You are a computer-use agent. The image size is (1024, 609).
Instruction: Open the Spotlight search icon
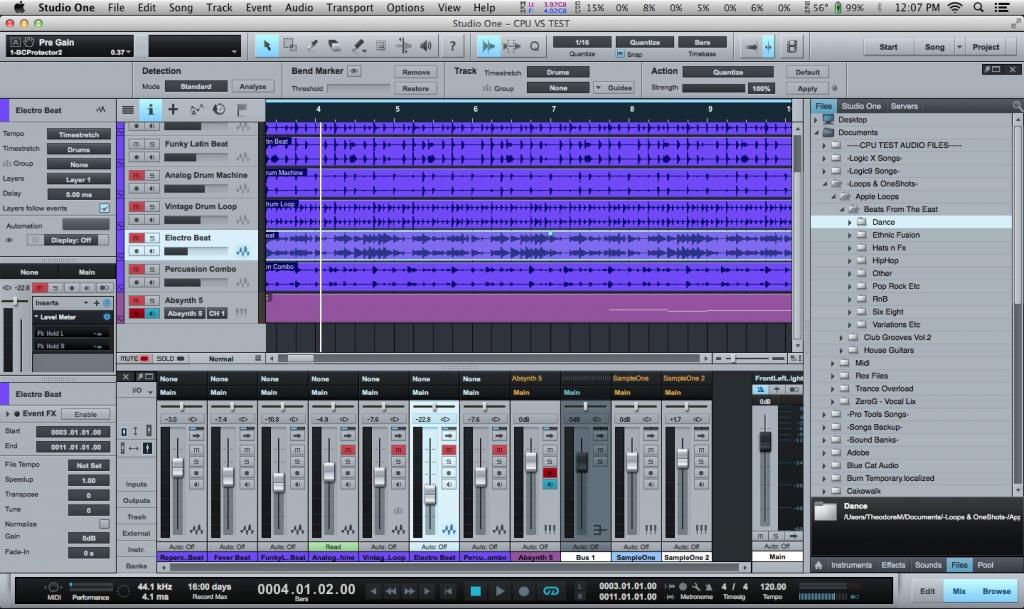pos(978,8)
